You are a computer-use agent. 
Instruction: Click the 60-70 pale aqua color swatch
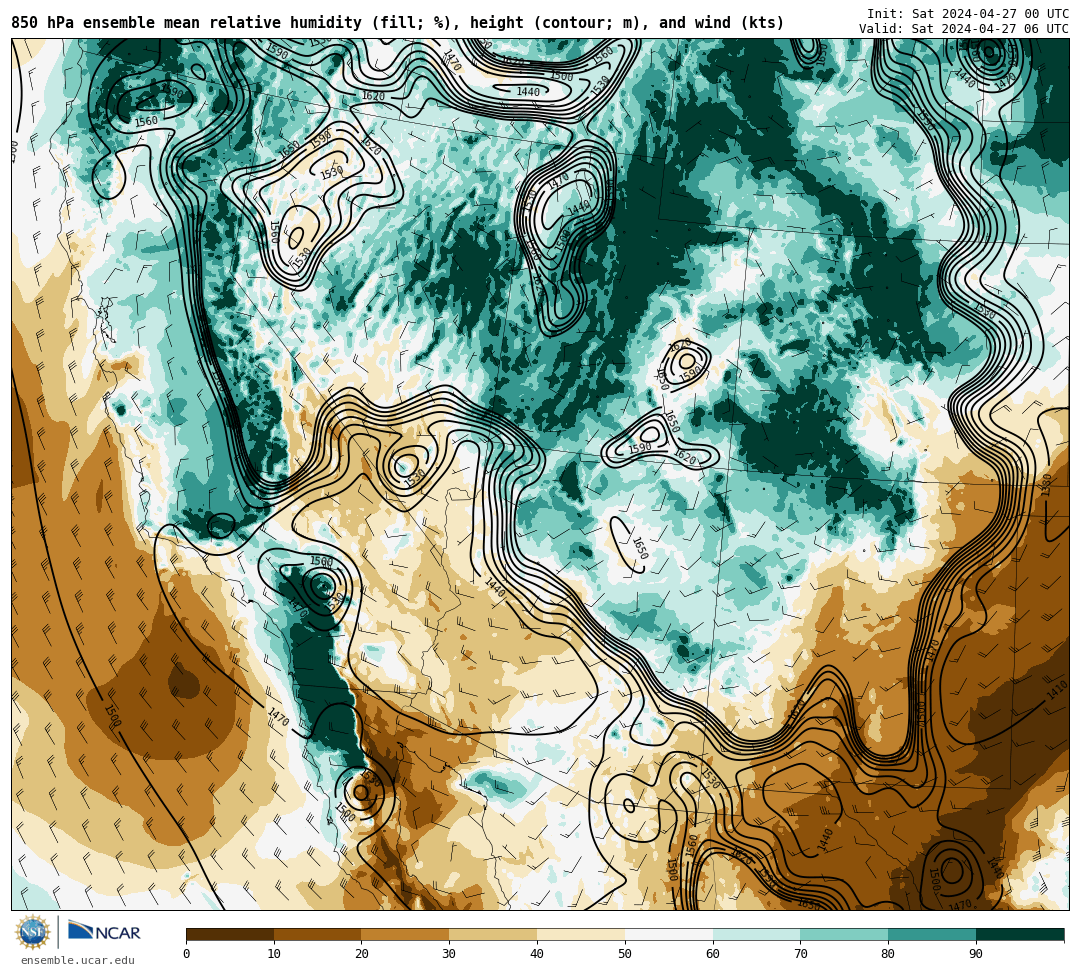pyautogui.click(x=756, y=934)
